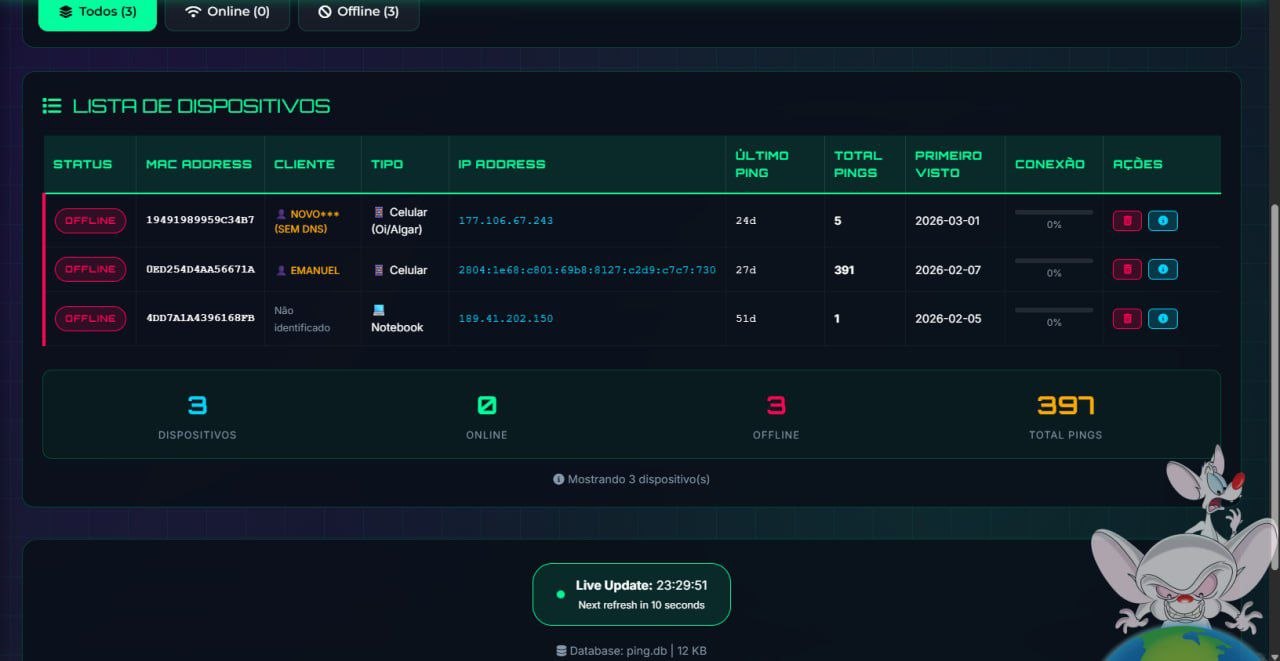The width and height of the screenshot is (1280, 661).
Task: Click the connection bar of EMANUEL row
Action: [1053, 261]
